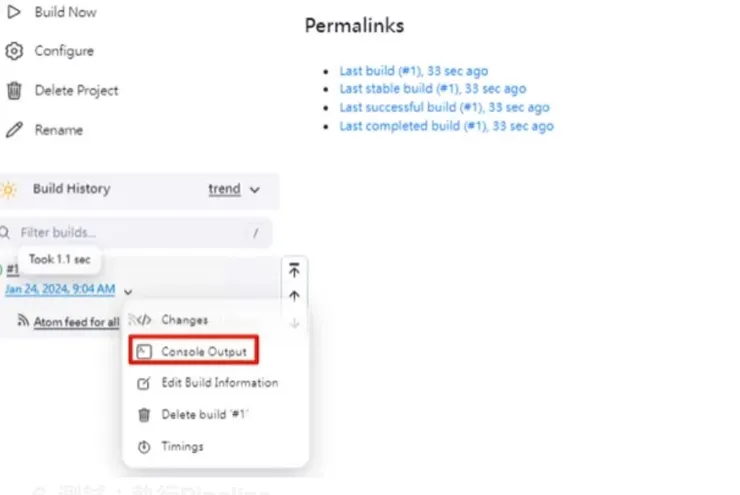Viewport: 740px width, 495px height.
Task: Click the Build Now play icon
Action: (13, 11)
